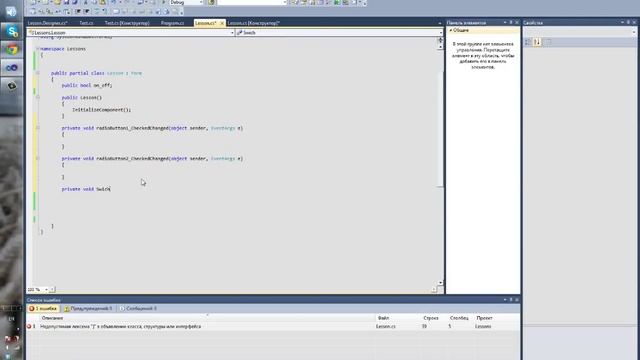Sort errors by Файл column
Viewport: 640px width, 360px height.
pyautogui.click(x=398, y=318)
